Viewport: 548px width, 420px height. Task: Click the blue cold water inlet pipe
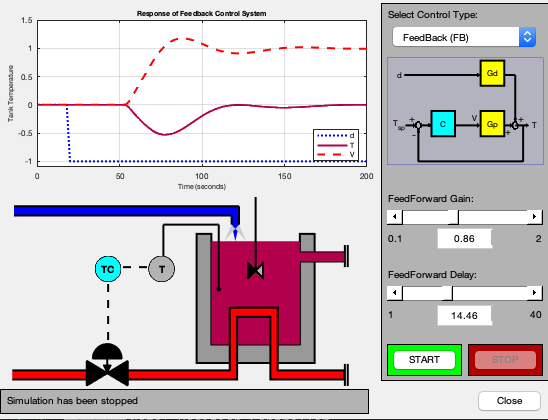click(127, 211)
